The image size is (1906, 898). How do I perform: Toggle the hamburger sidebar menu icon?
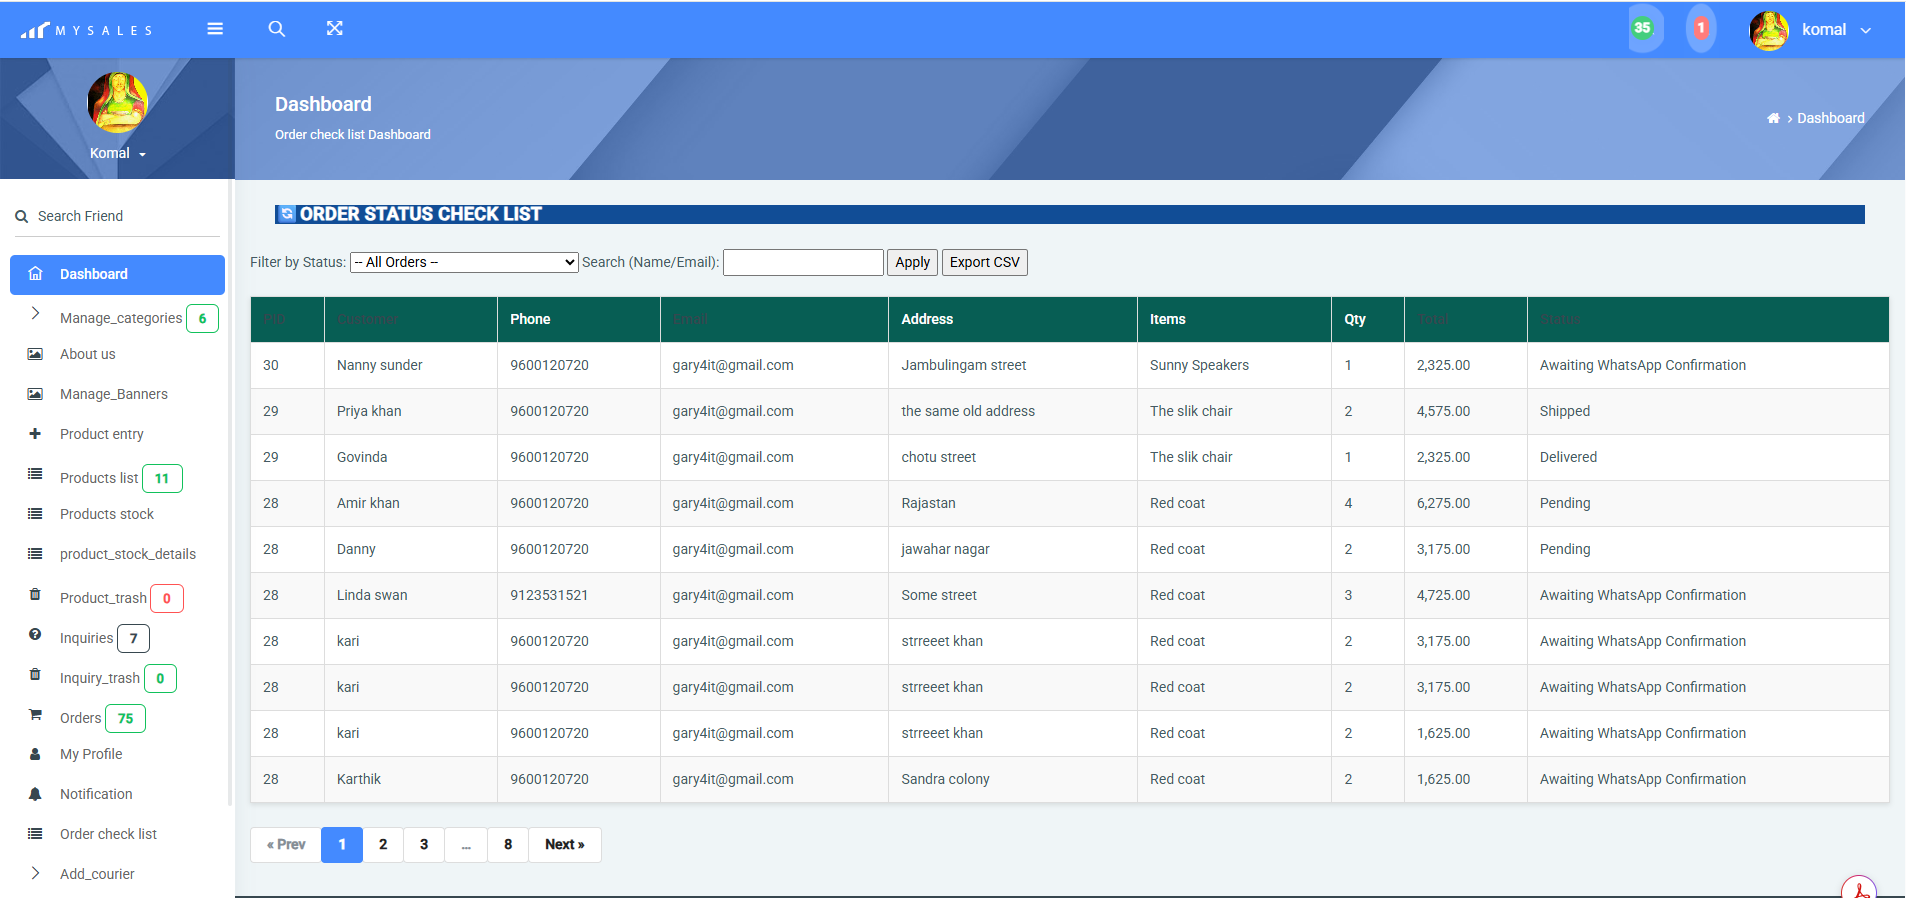point(215,29)
